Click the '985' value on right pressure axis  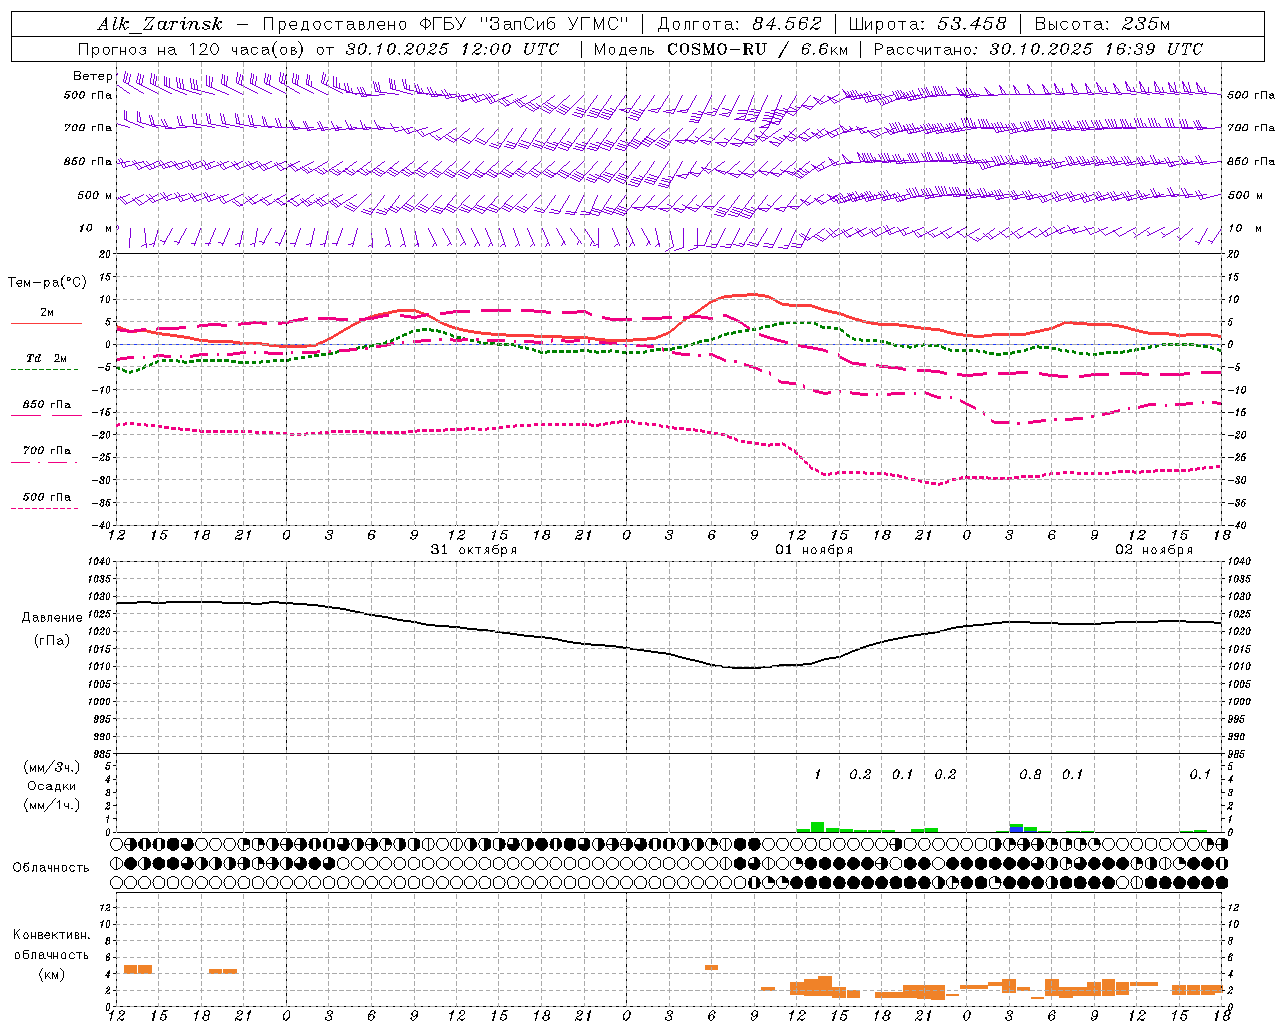[1238, 754]
